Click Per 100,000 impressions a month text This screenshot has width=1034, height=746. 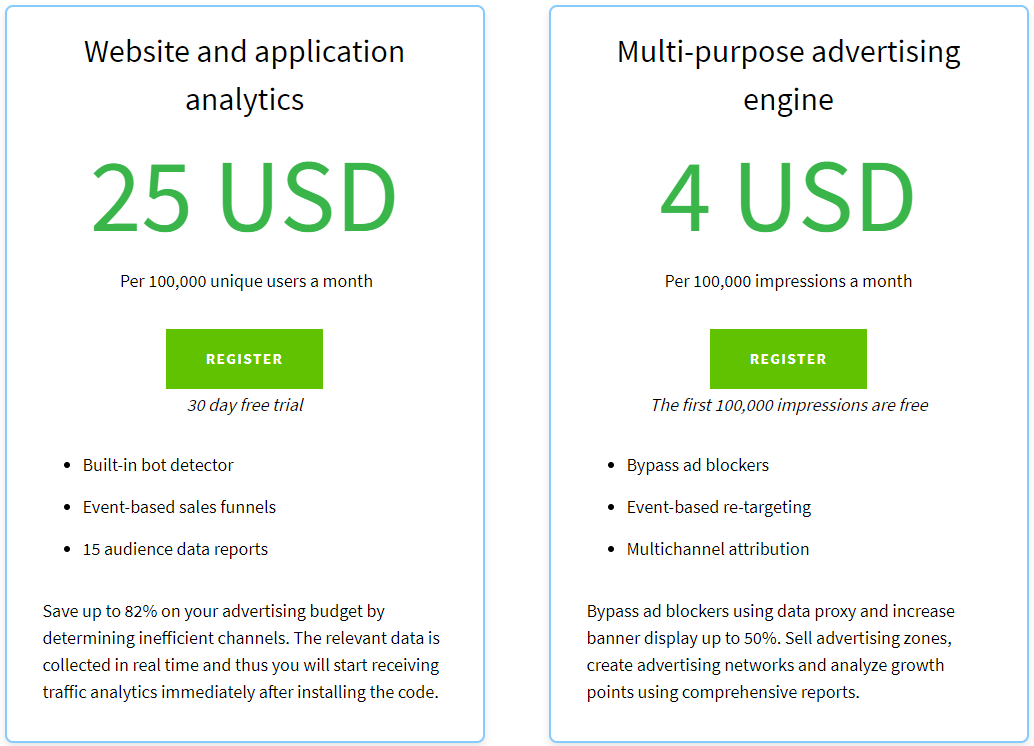pyautogui.click(x=789, y=281)
